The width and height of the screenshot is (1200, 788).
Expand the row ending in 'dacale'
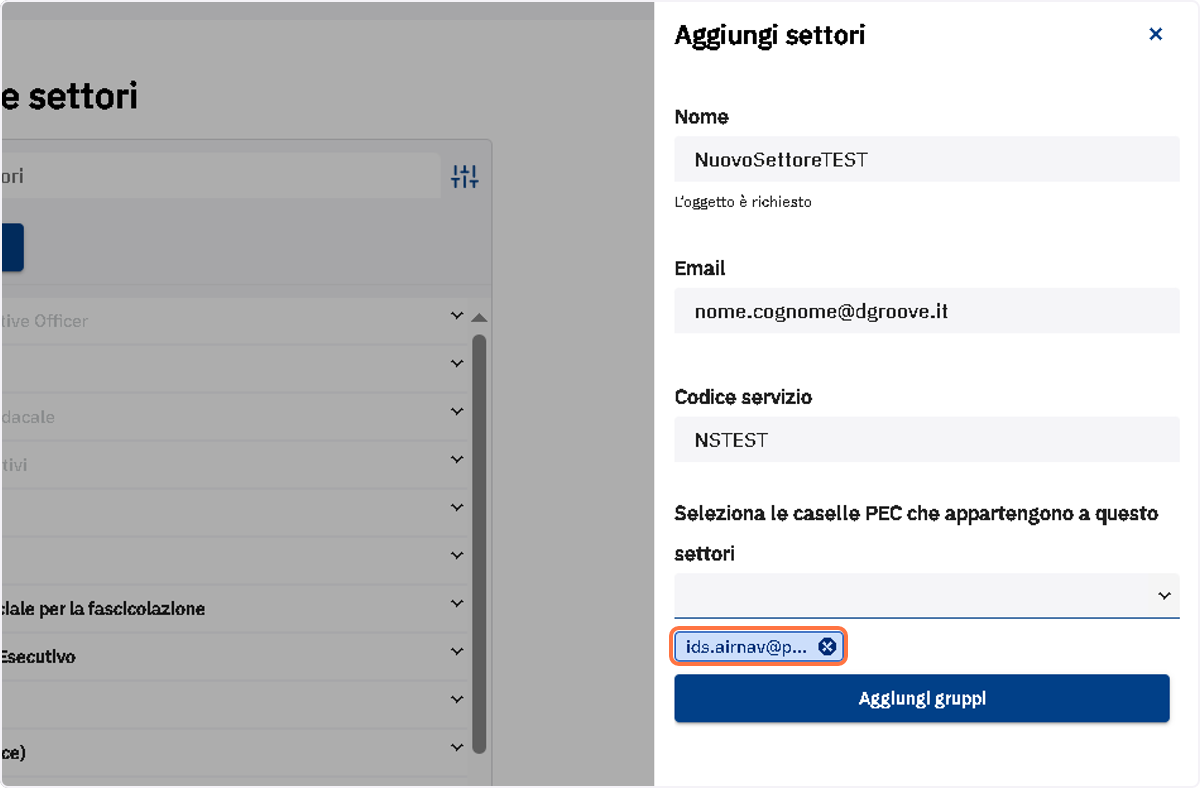point(457,412)
